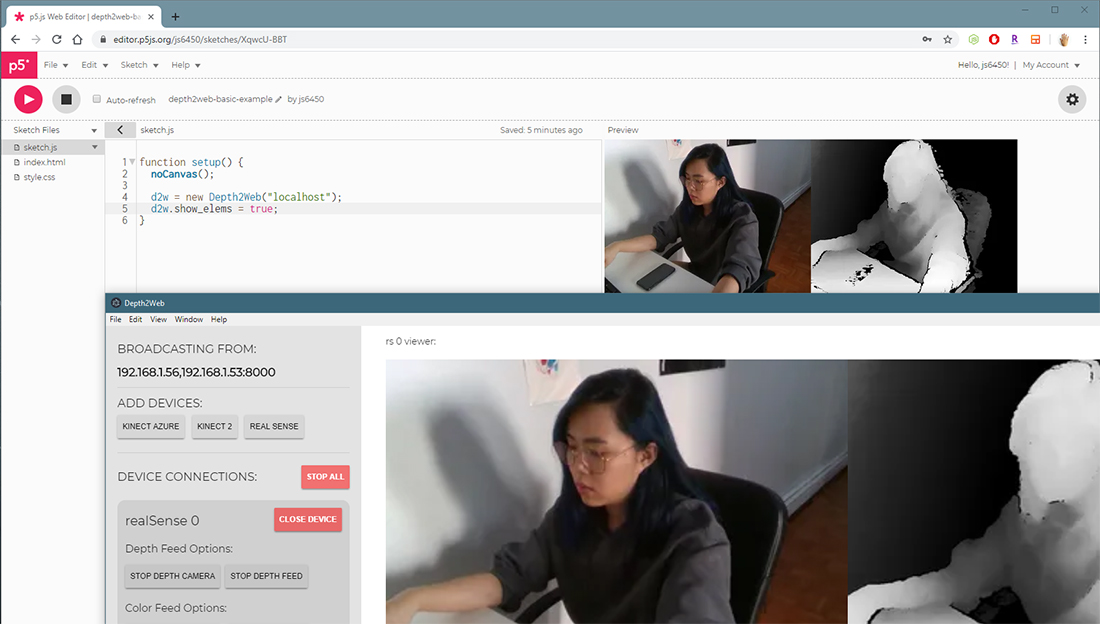Image resolution: width=1100 pixels, height=624 pixels.
Task: Expand the My Account dropdown
Action: point(1051,65)
